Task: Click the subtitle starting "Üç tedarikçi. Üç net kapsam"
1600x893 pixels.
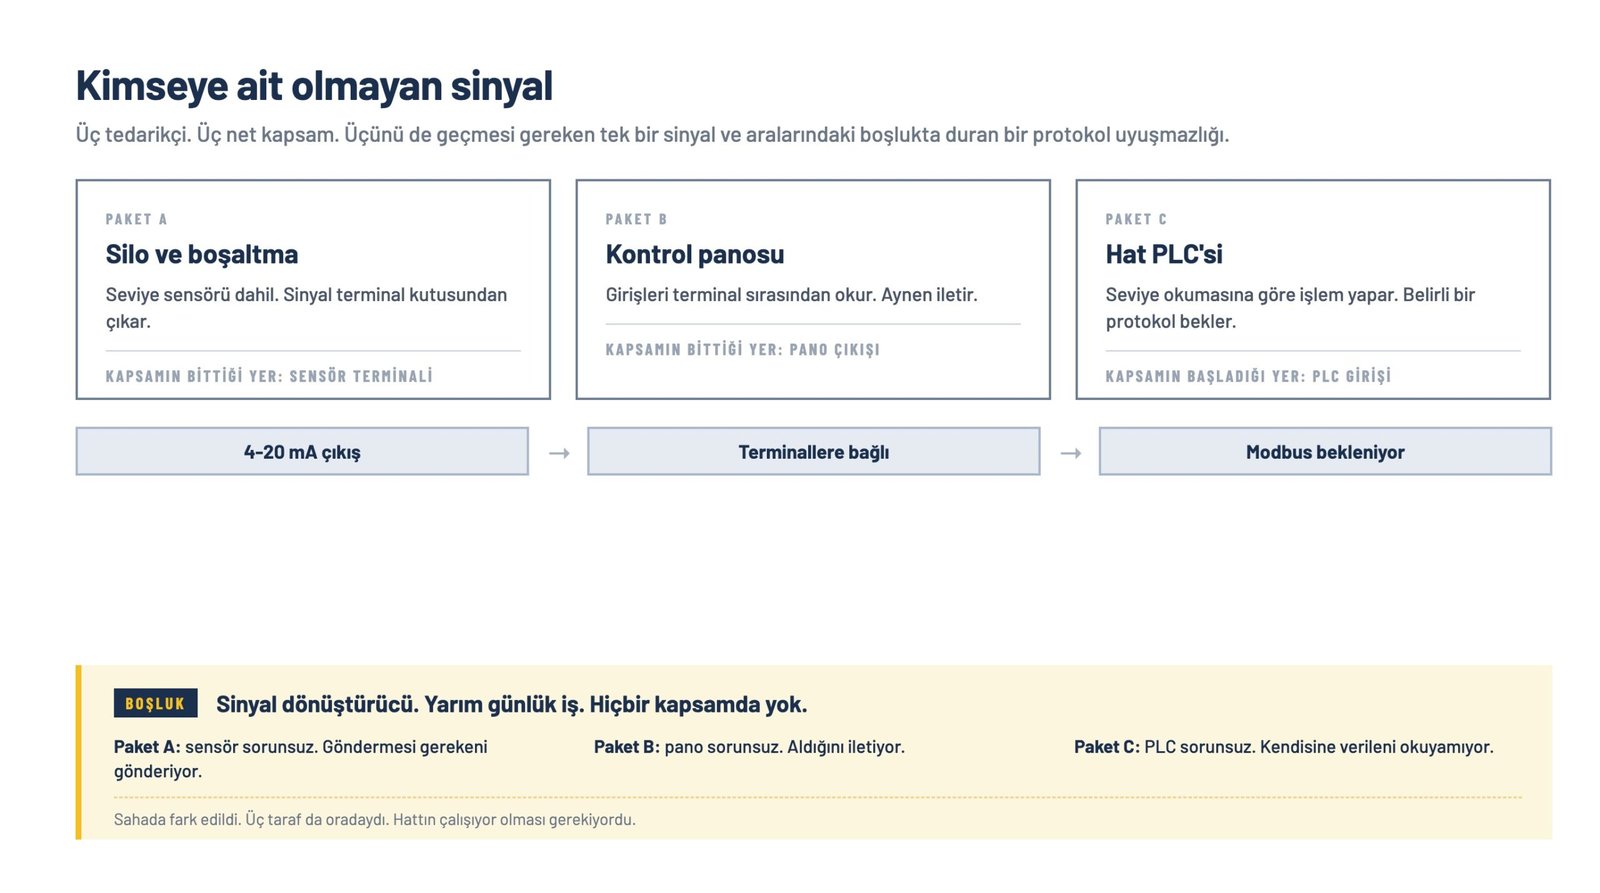Action: tap(652, 135)
